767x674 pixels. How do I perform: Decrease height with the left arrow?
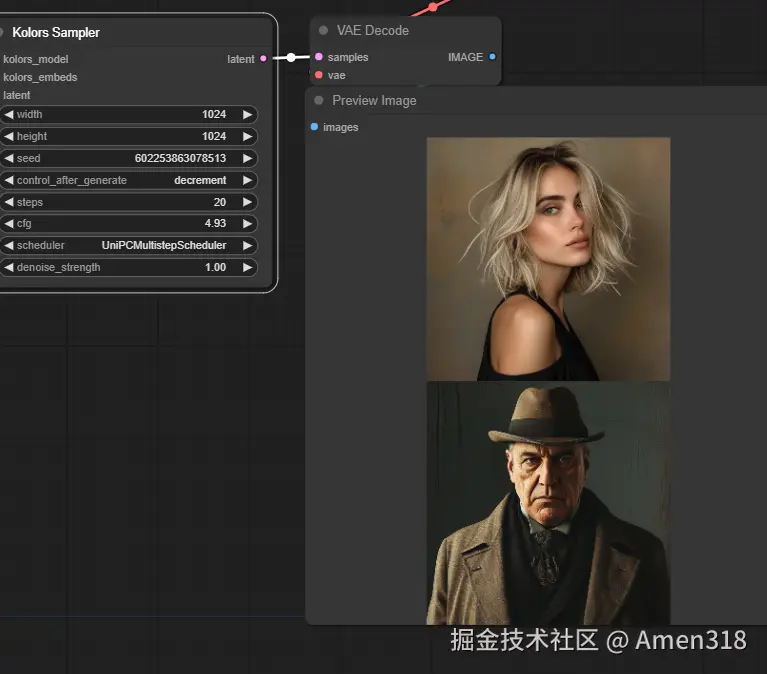point(9,137)
